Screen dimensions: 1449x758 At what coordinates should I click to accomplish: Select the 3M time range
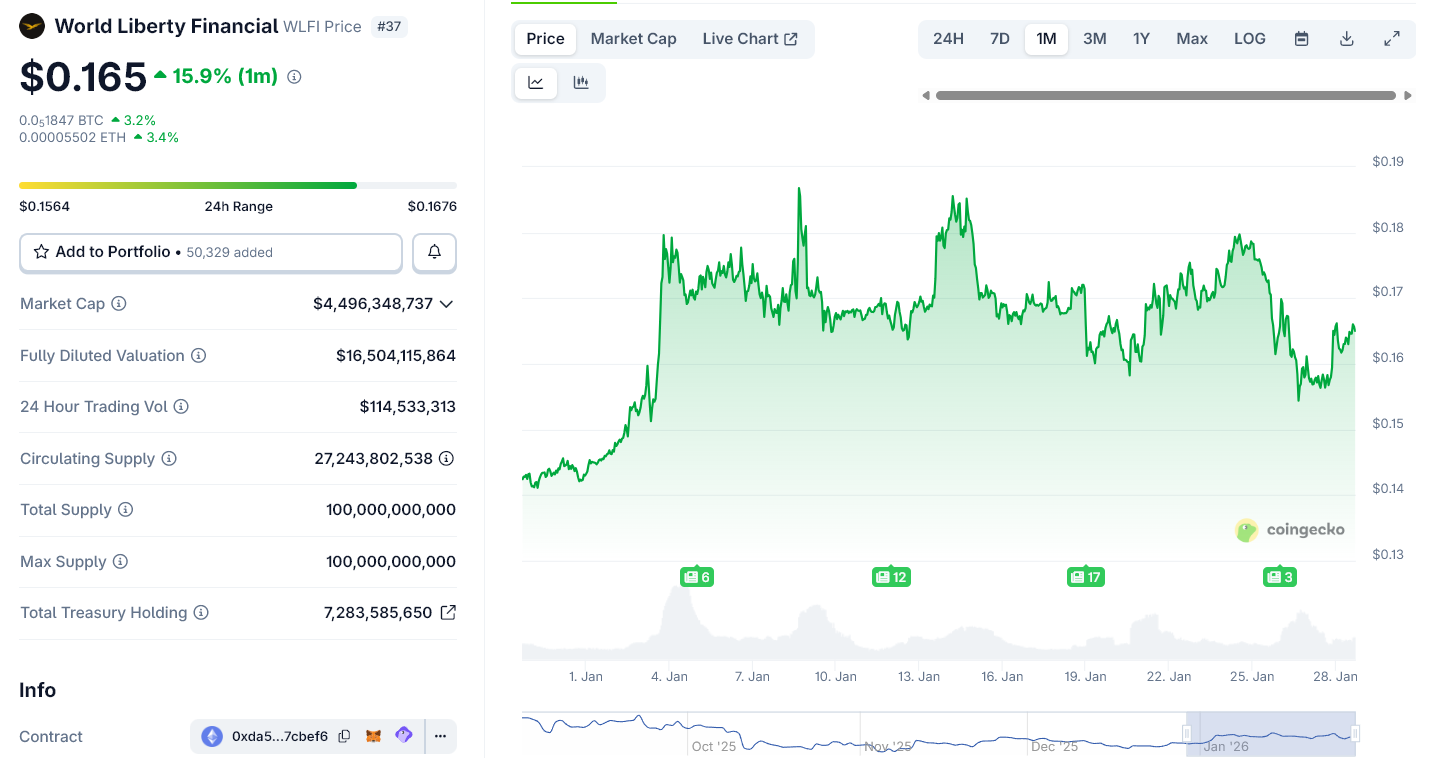[x=1094, y=39]
